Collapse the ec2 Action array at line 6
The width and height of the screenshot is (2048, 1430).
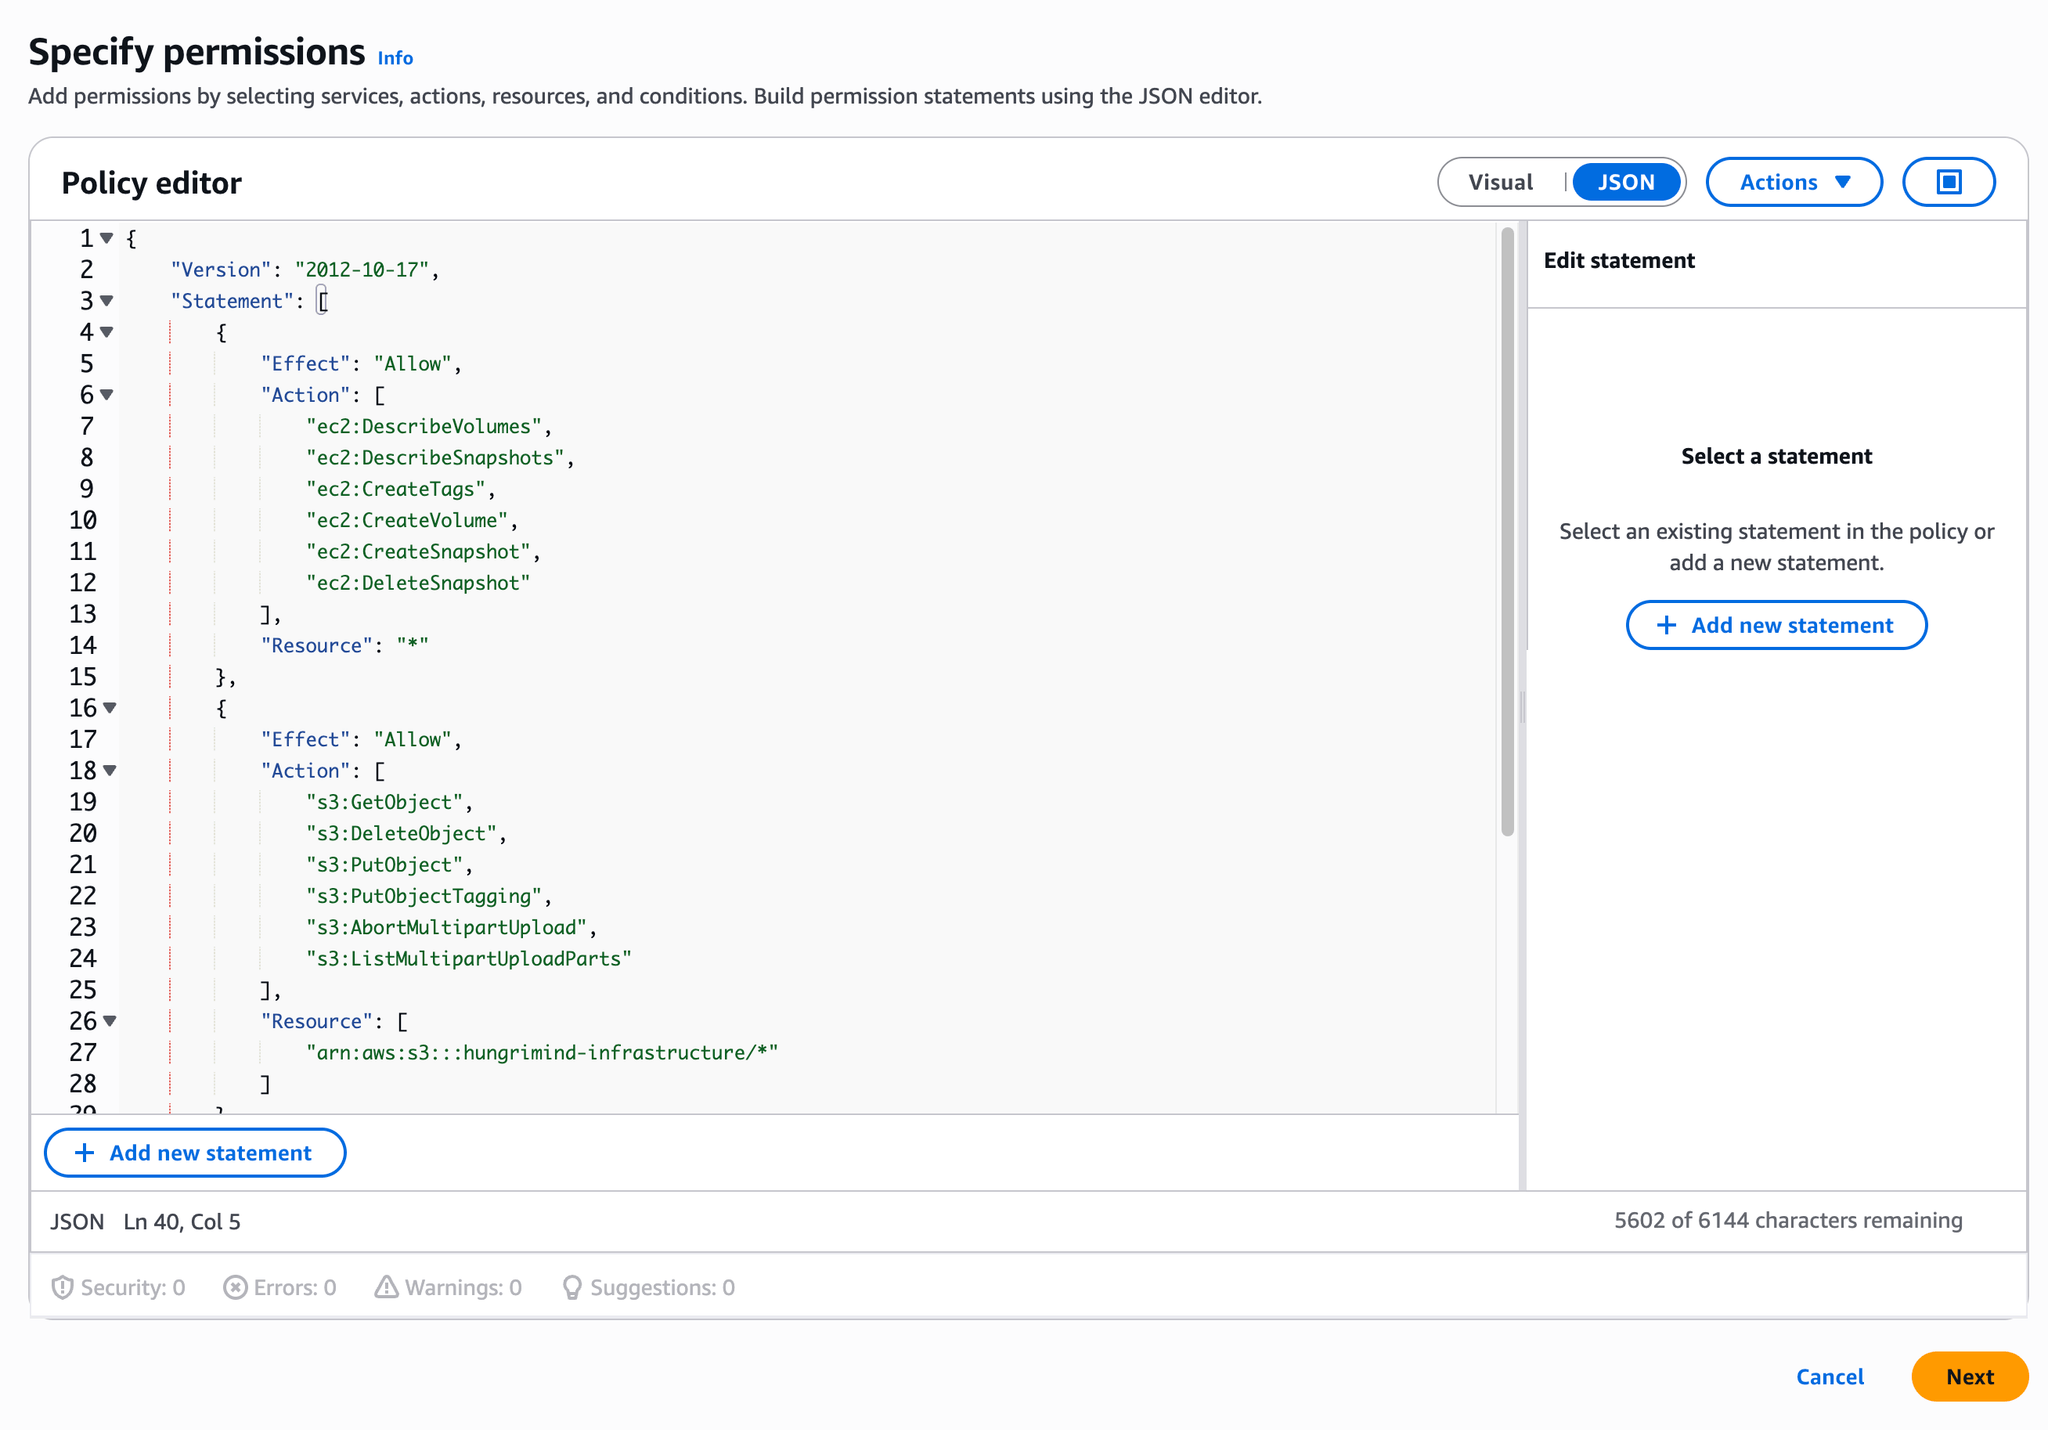pos(107,395)
